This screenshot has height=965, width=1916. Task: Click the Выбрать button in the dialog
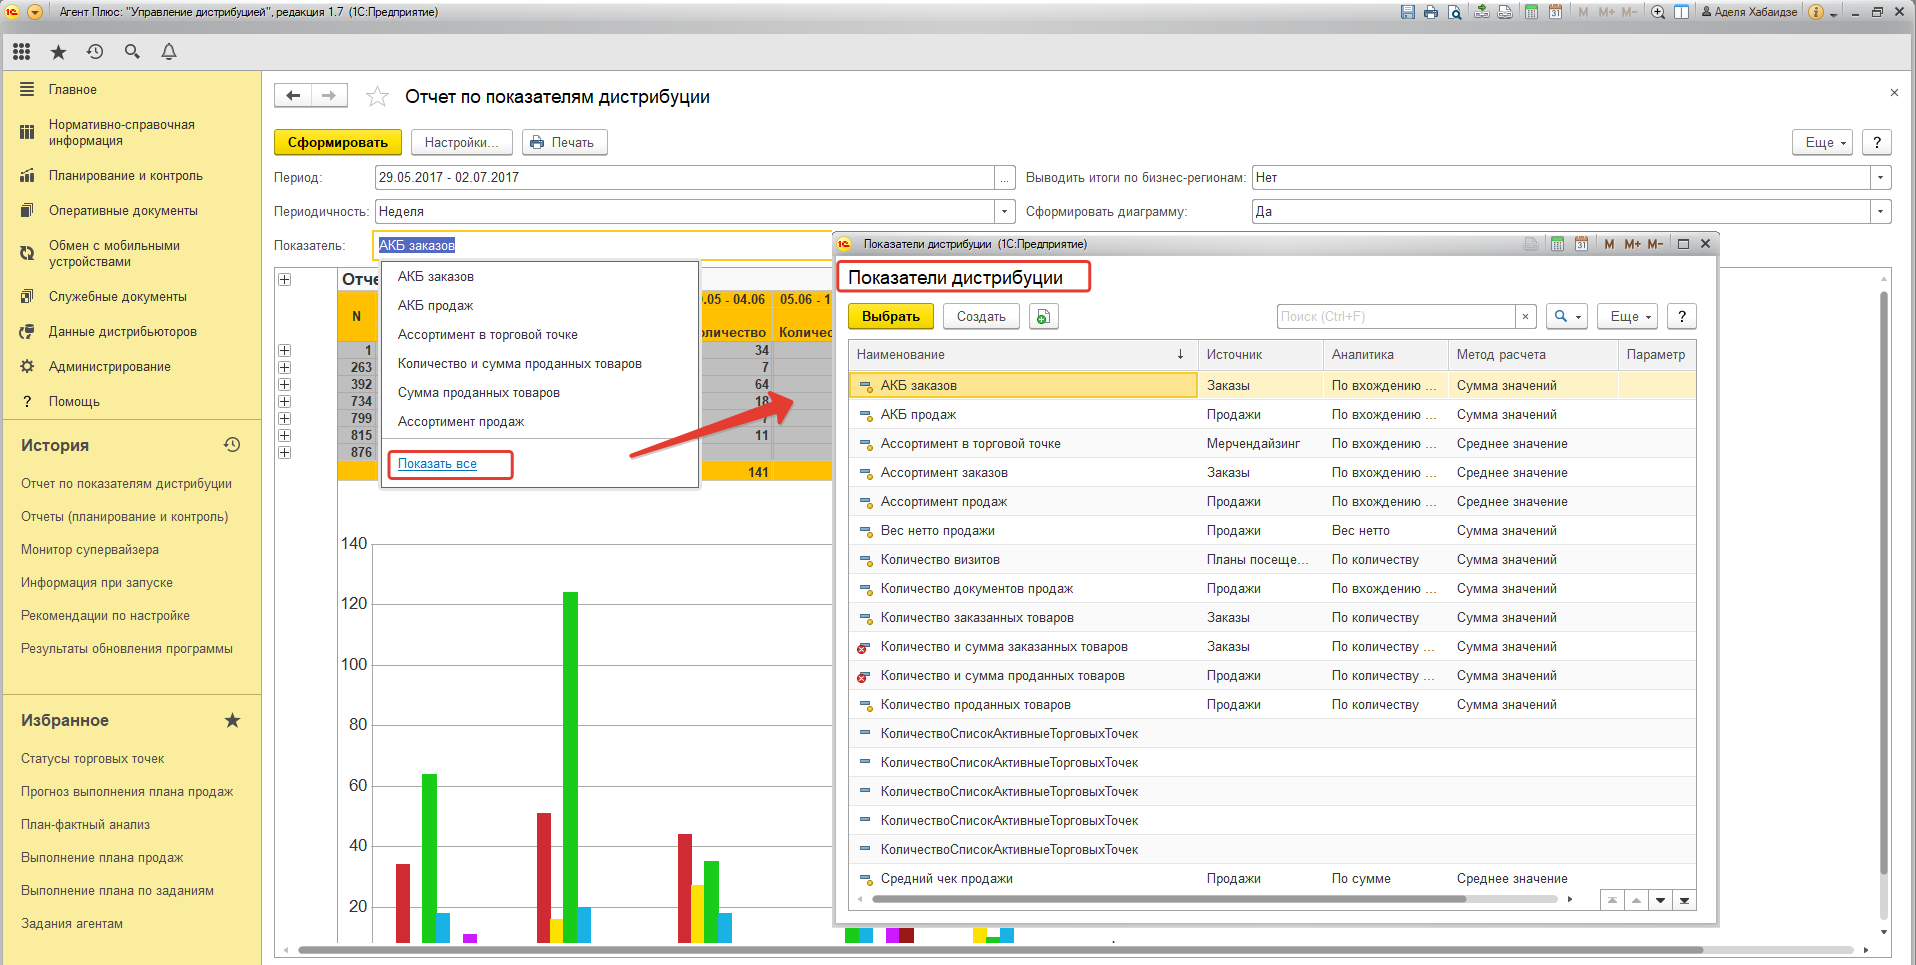[x=891, y=316]
